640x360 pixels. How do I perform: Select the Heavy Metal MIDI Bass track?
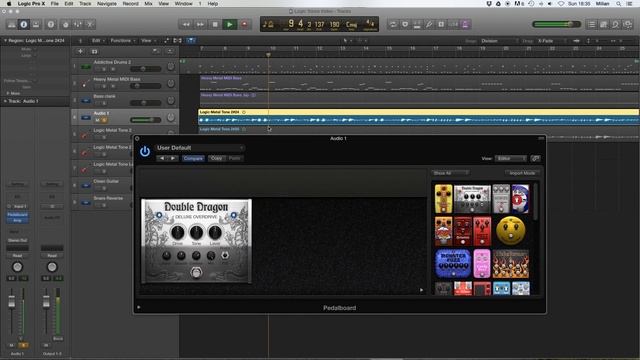[124, 83]
